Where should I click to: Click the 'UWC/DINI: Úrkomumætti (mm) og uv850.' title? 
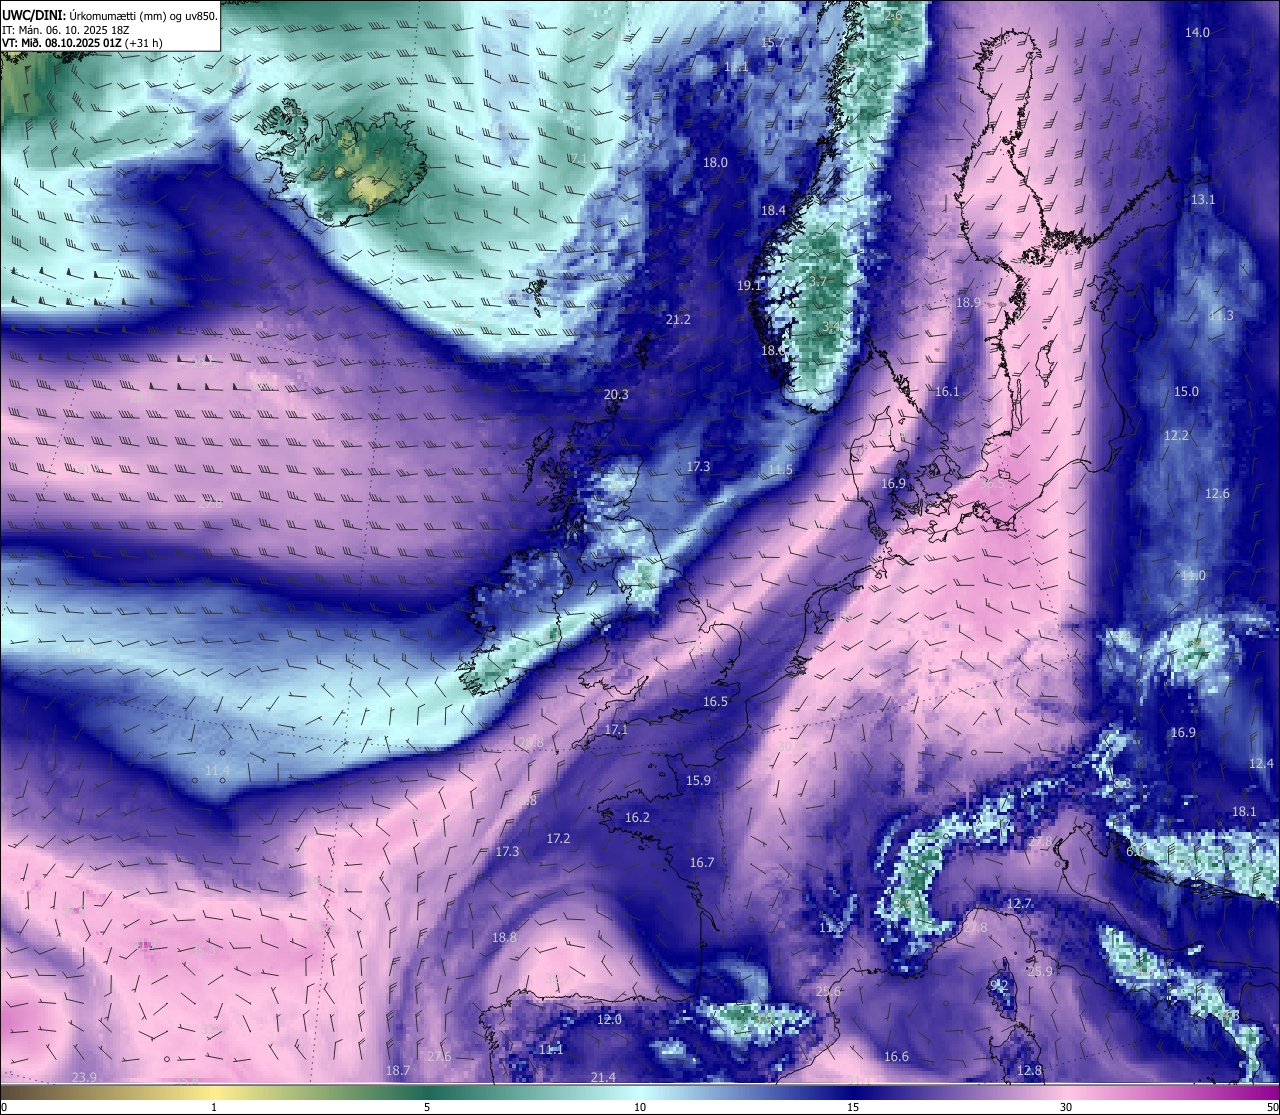(x=110, y=15)
